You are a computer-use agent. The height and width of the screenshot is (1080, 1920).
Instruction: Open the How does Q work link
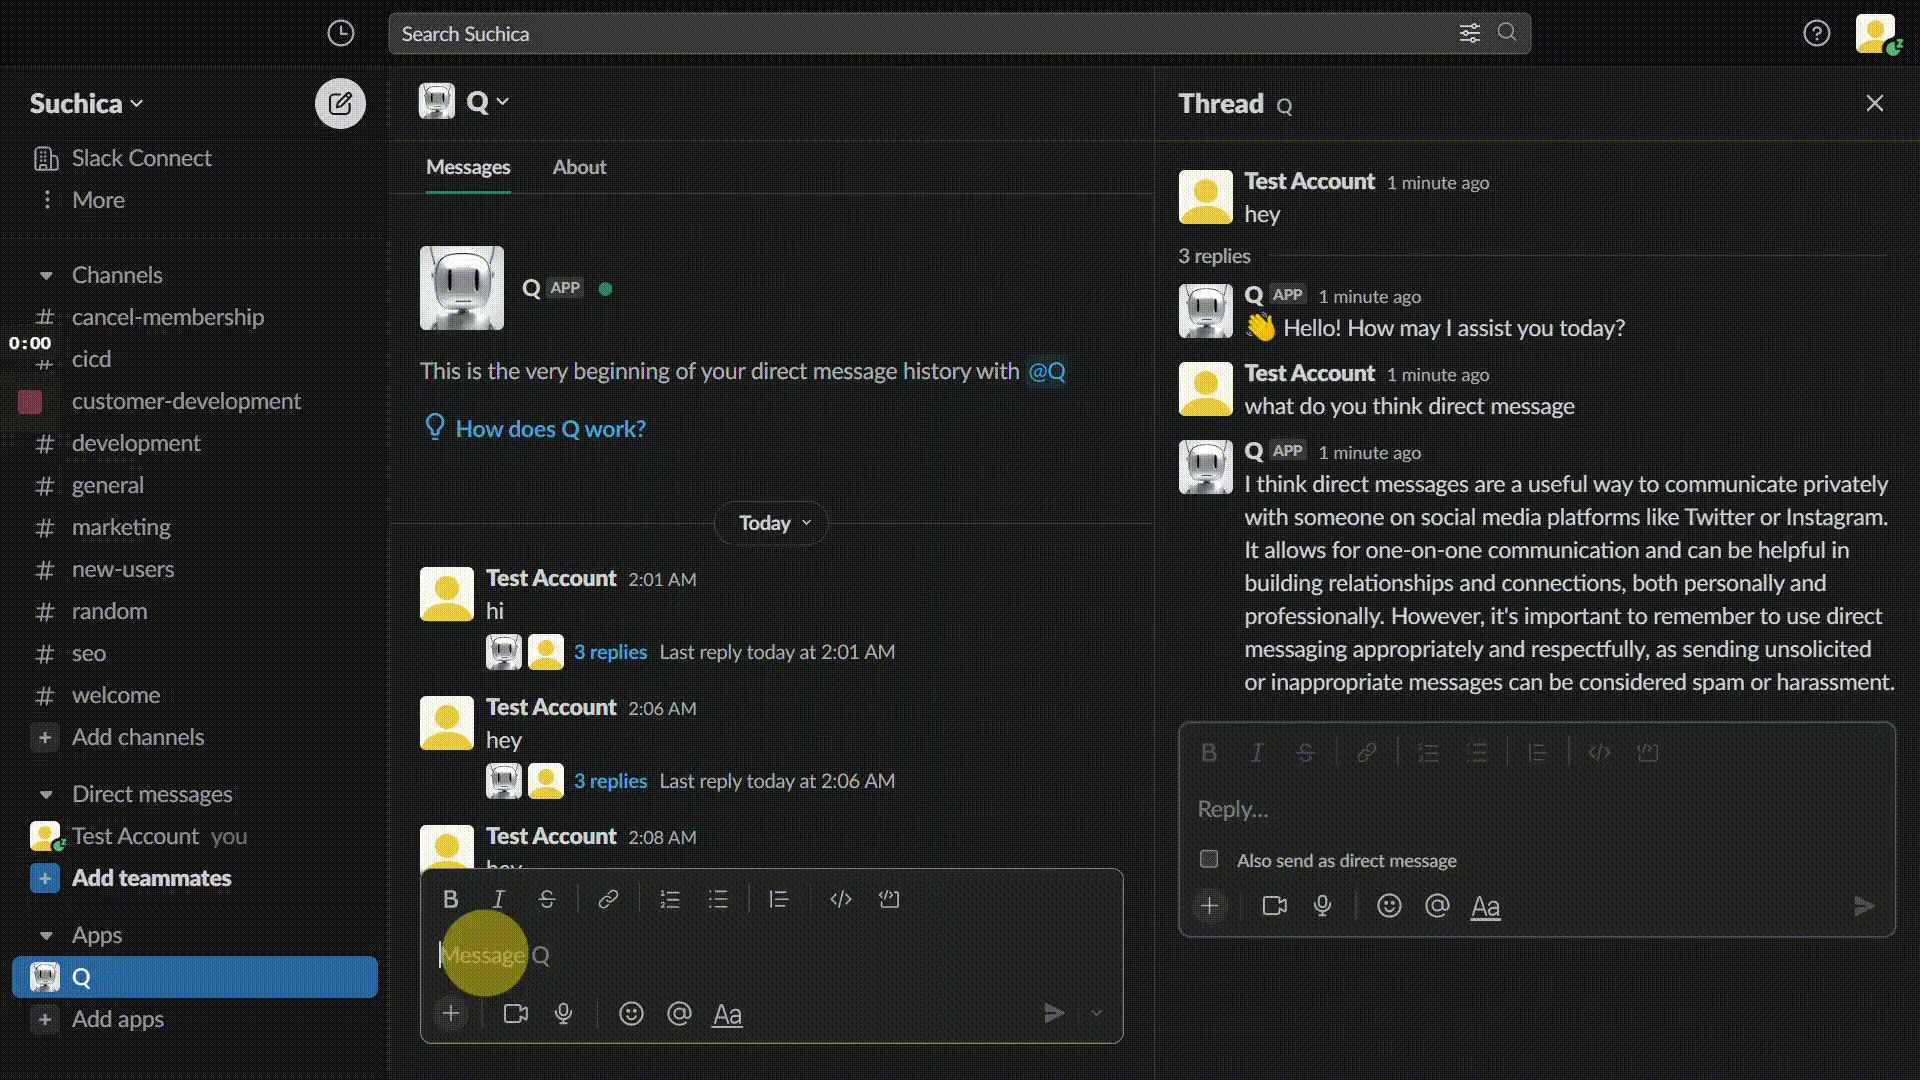click(550, 429)
